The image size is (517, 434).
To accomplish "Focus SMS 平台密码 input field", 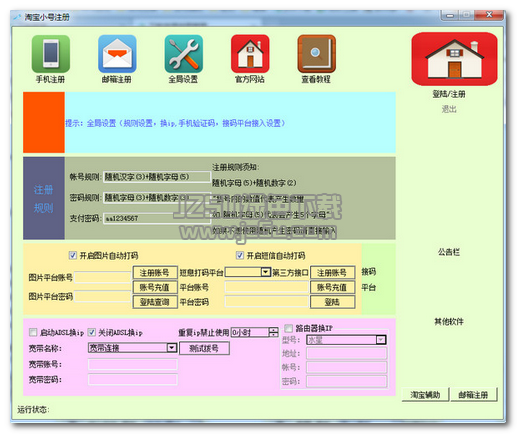I will pyautogui.click(x=266, y=302).
